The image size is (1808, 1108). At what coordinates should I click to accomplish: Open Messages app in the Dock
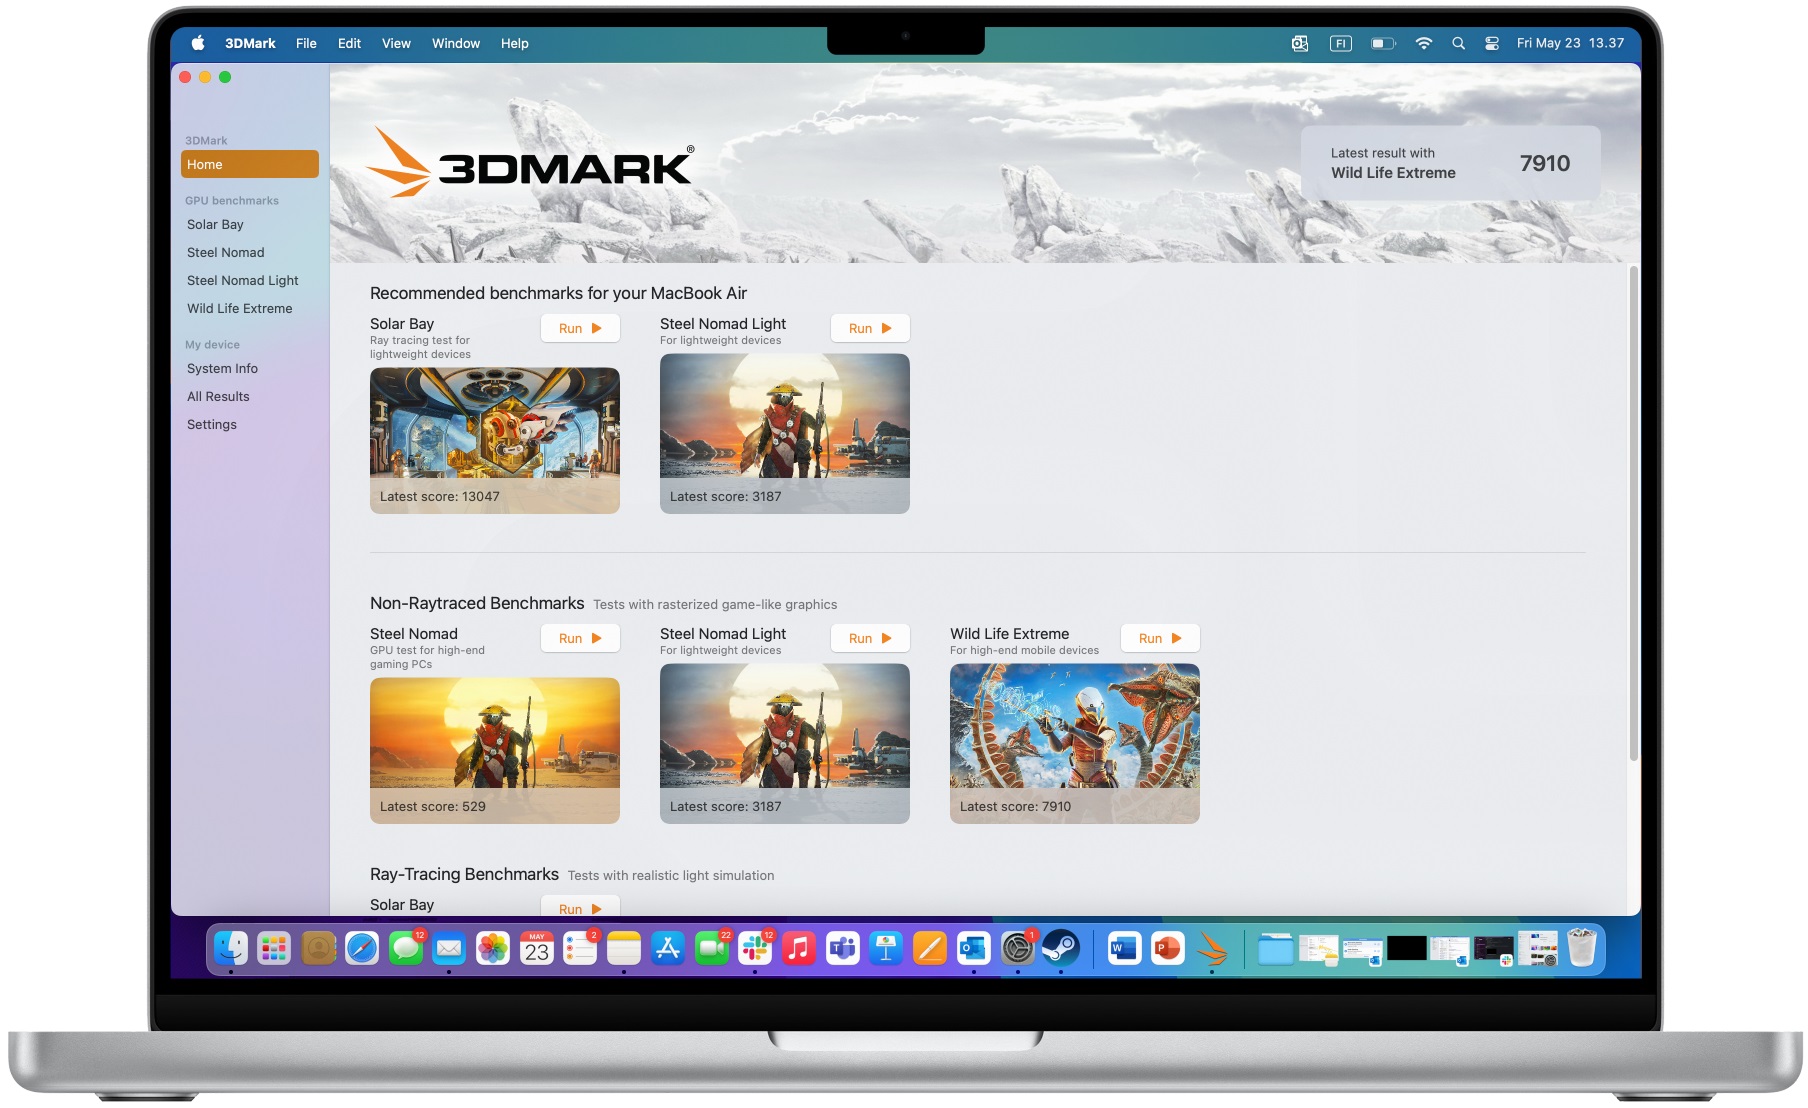pyautogui.click(x=406, y=947)
